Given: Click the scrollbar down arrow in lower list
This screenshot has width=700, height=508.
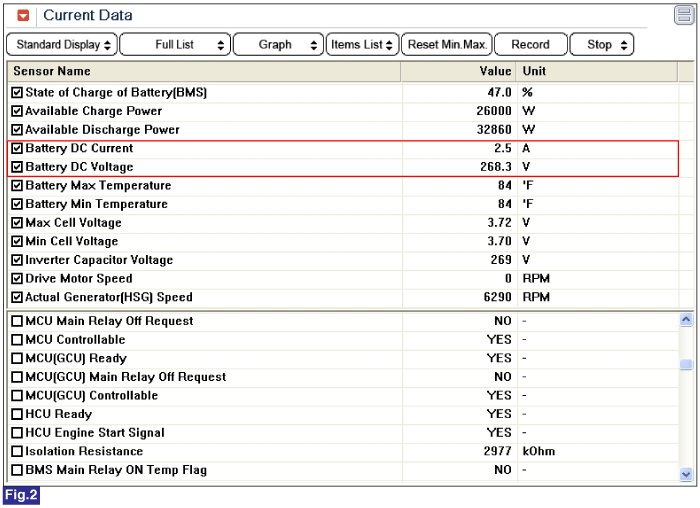Looking at the screenshot, I should [x=686, y=474].
